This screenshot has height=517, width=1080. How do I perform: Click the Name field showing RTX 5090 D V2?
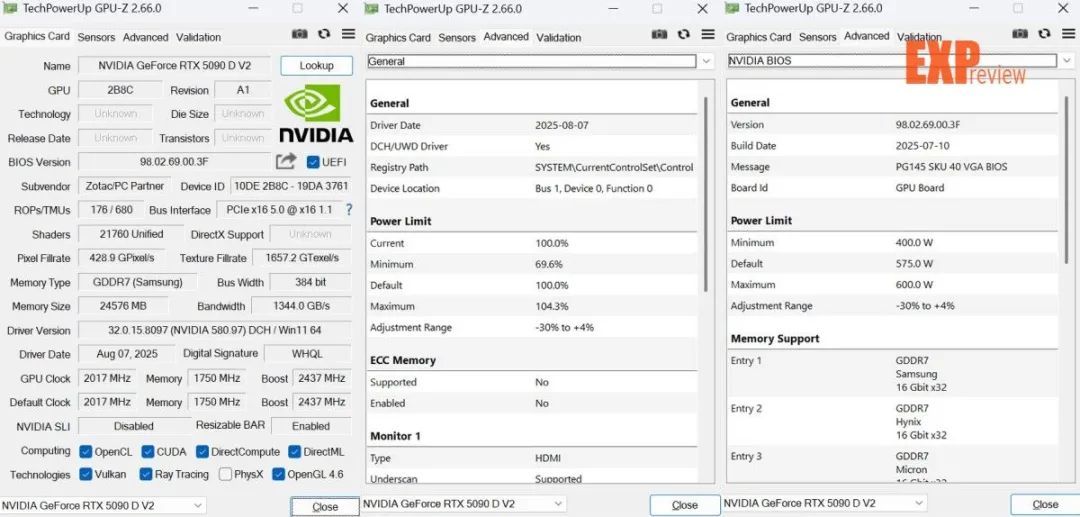pos(174,66)
